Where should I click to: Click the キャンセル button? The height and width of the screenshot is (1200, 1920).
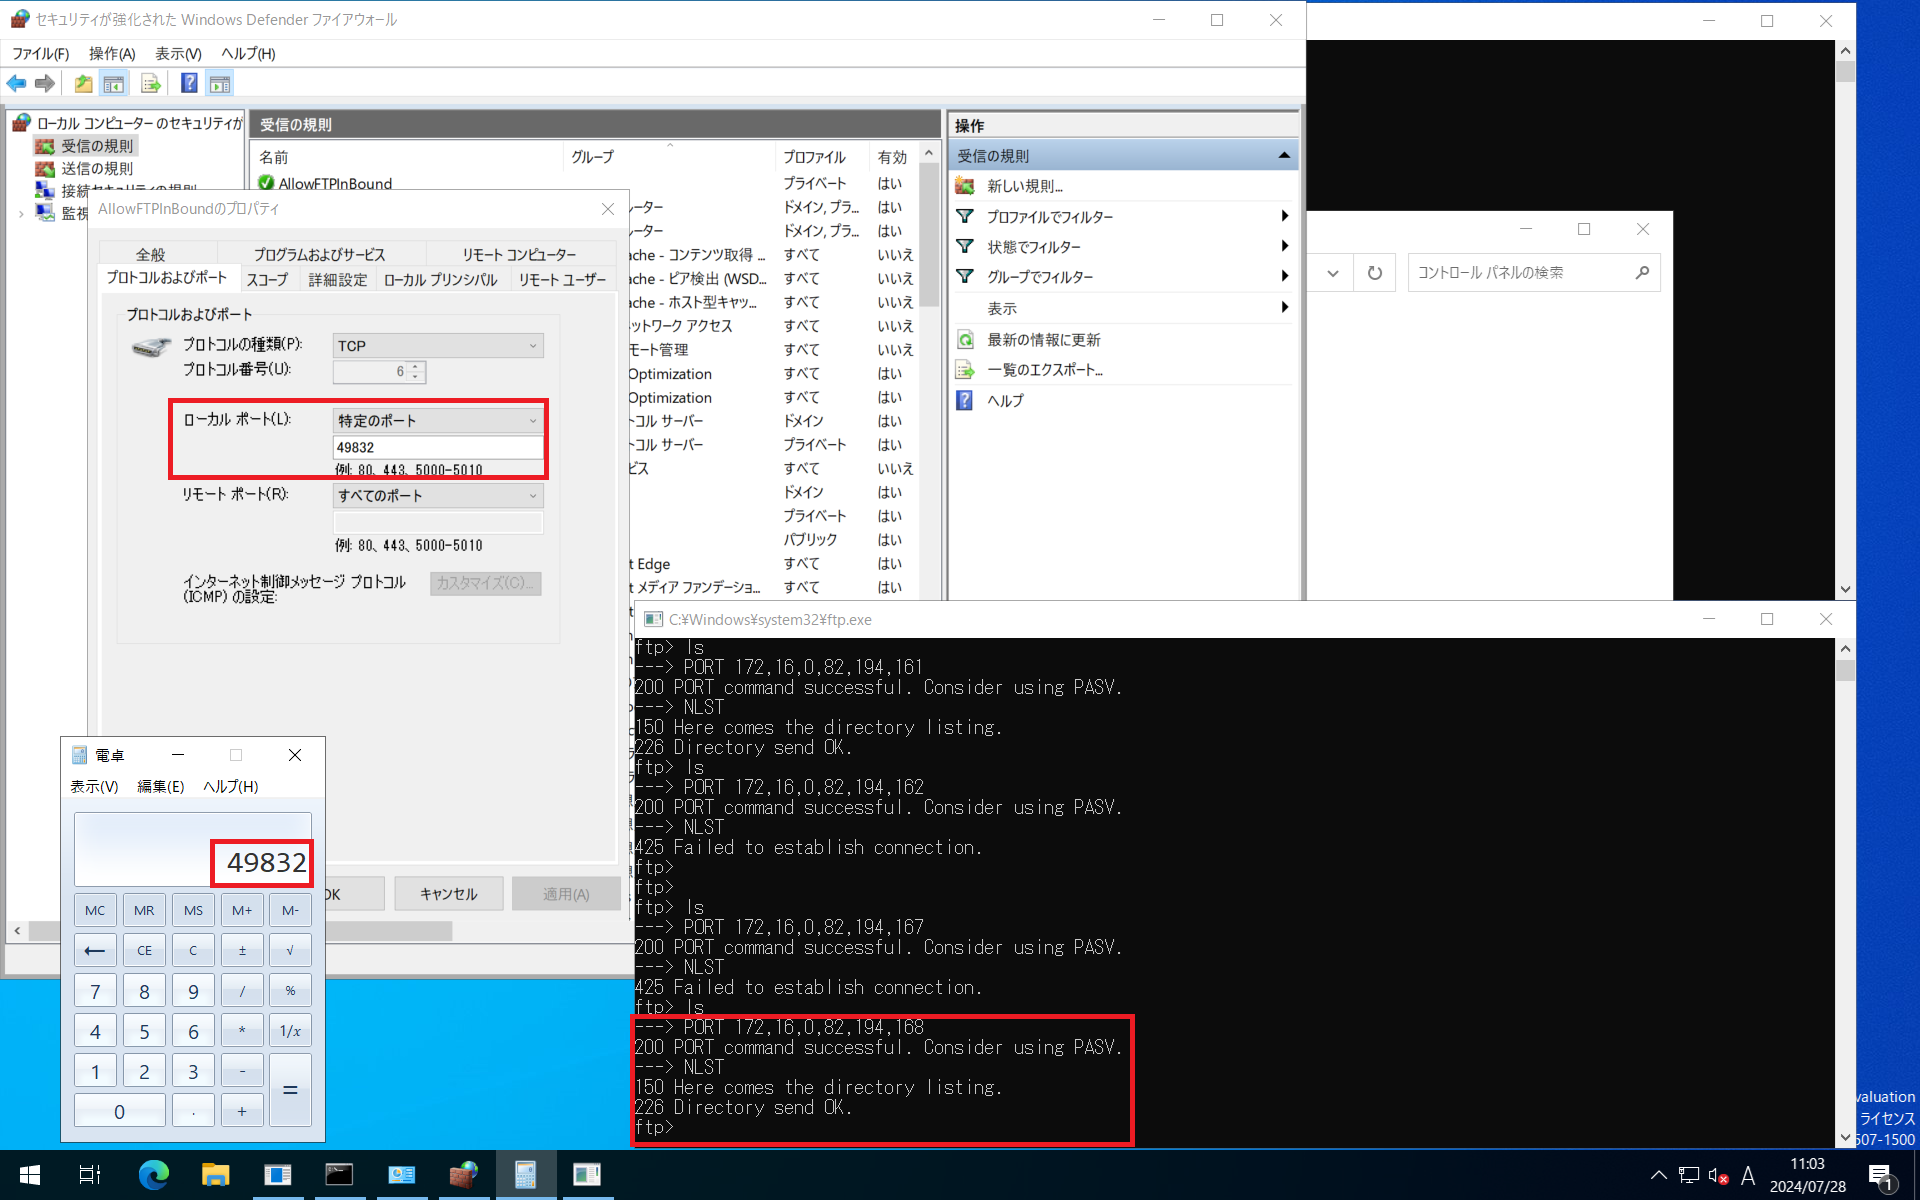pos(448,894)
